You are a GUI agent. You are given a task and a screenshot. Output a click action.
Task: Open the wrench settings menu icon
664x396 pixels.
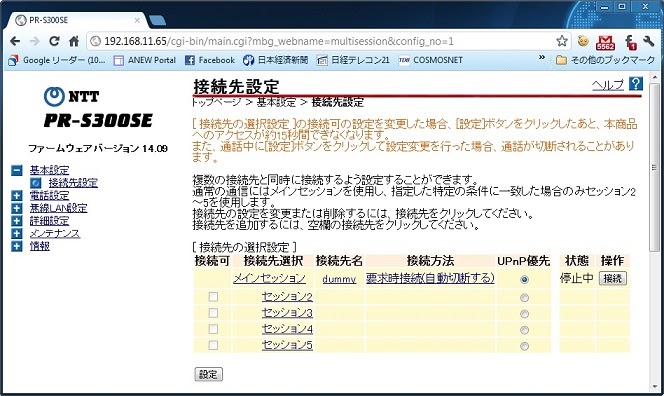point(648,41)
